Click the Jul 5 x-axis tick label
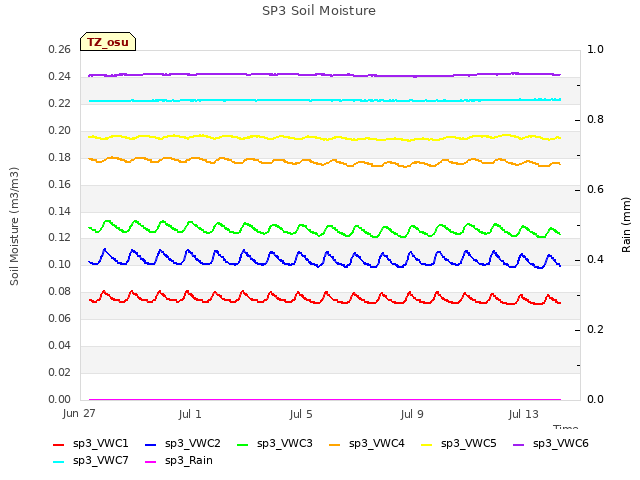 (x=301, y=414)
